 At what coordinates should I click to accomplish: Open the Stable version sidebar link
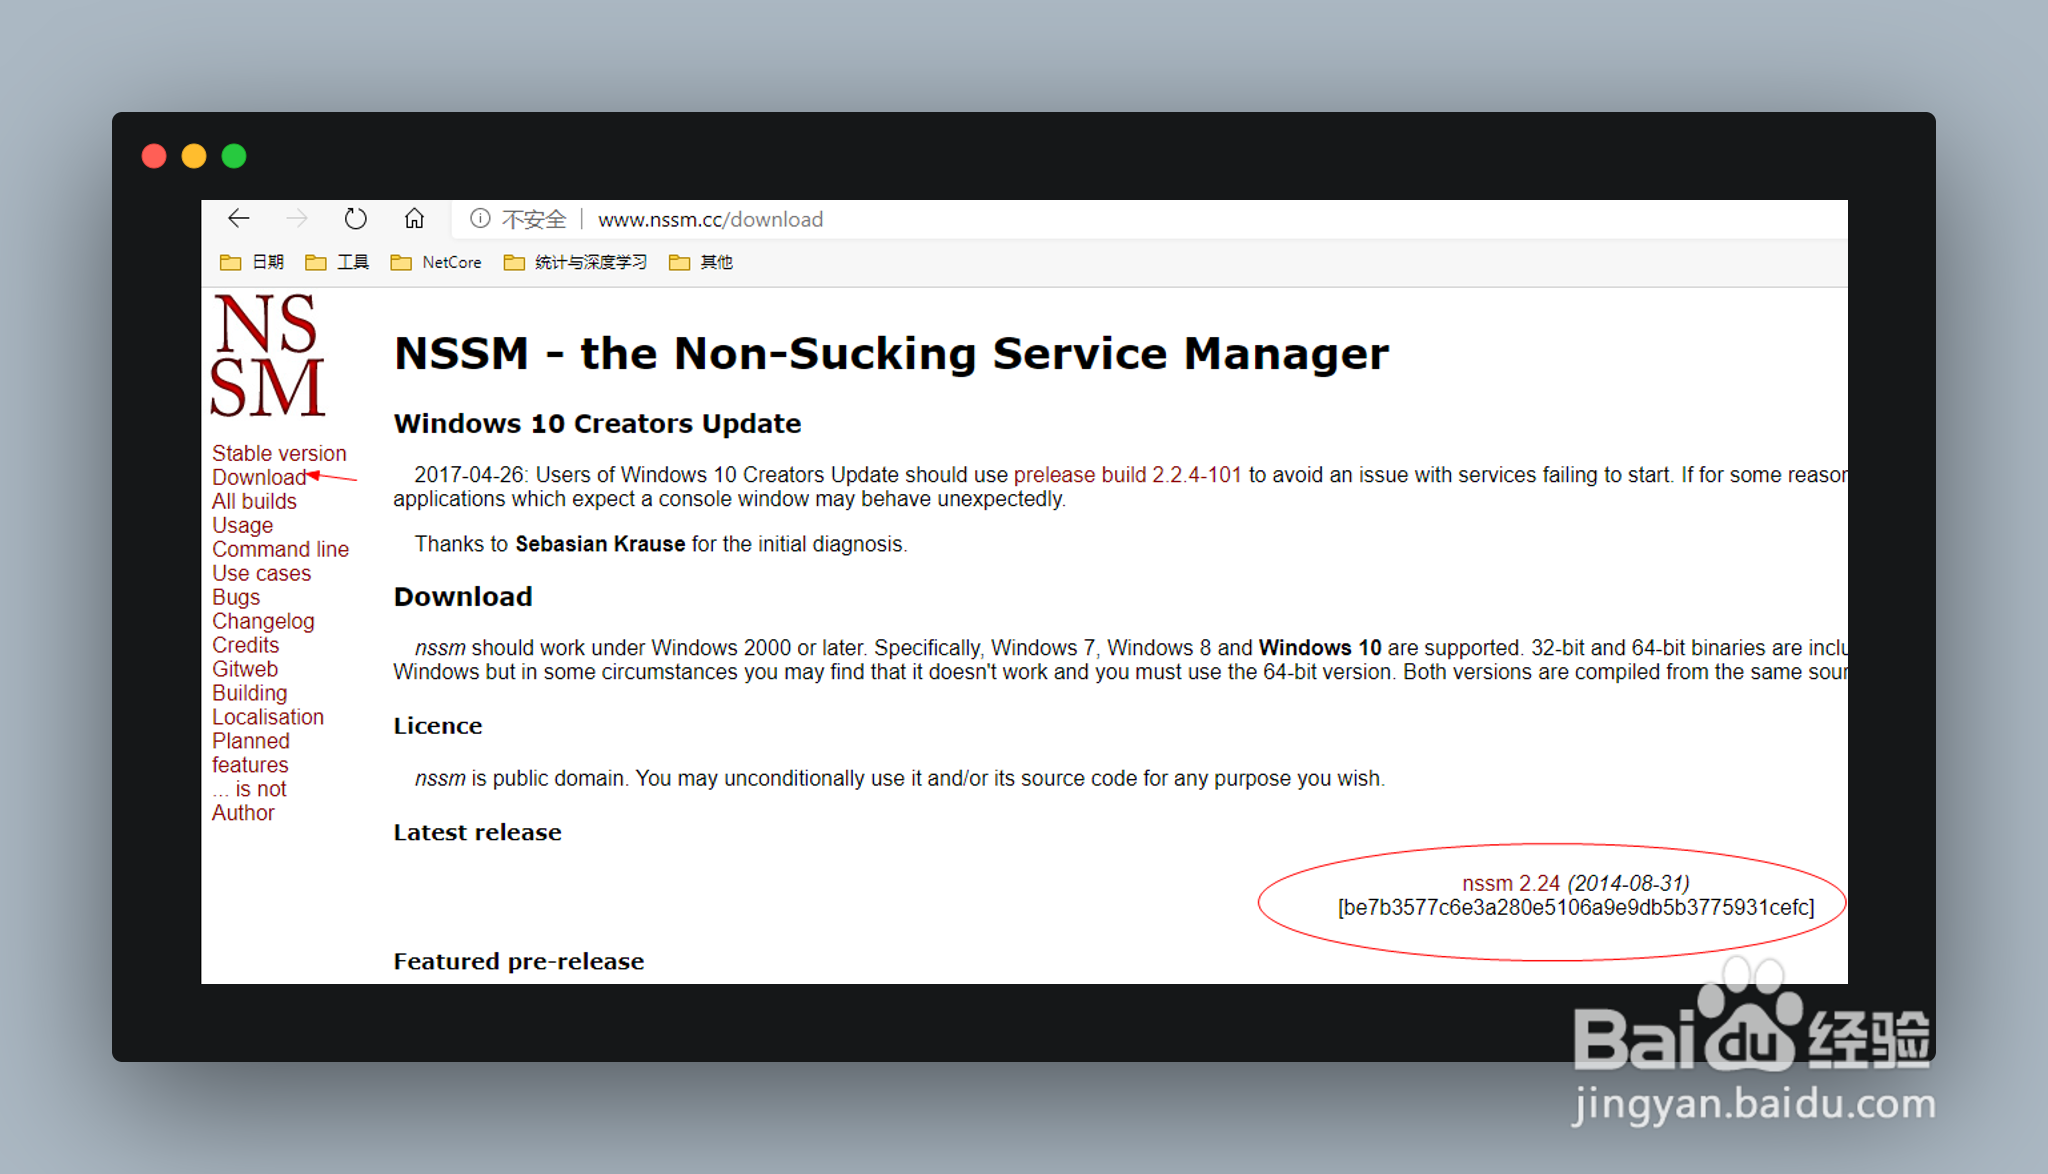pos(279,454)
